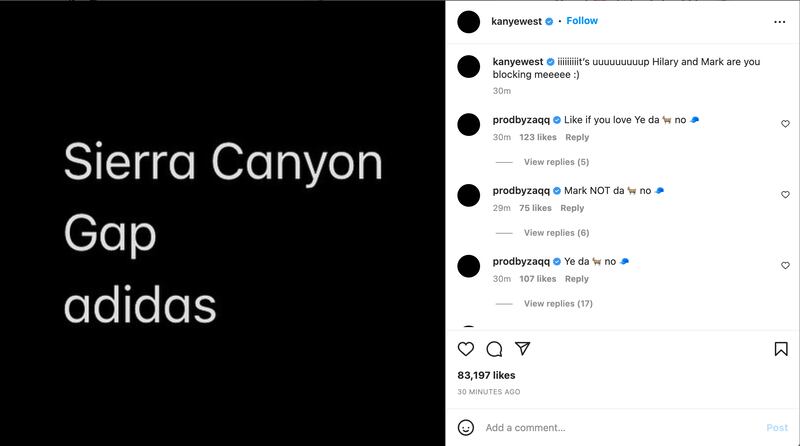Follow the kanyewest account

(582, 21)
